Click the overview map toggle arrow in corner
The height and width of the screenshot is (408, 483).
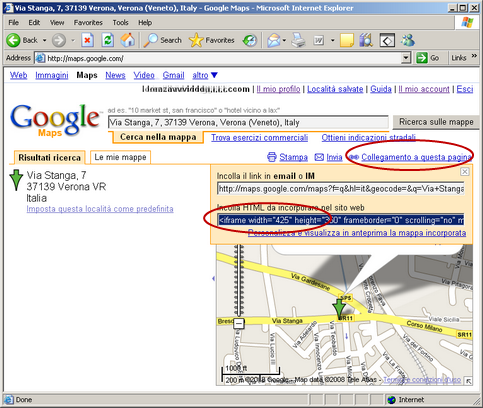(x=468, y=381)
